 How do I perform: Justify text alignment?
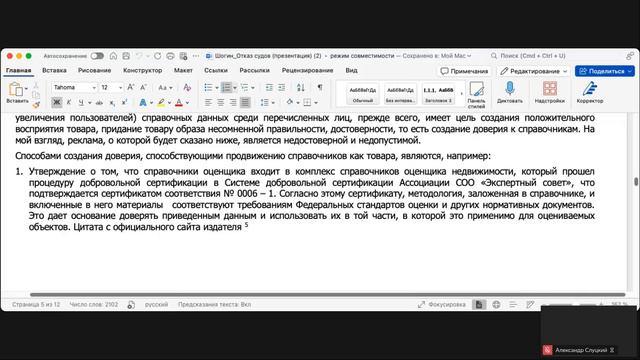(245, 102)
